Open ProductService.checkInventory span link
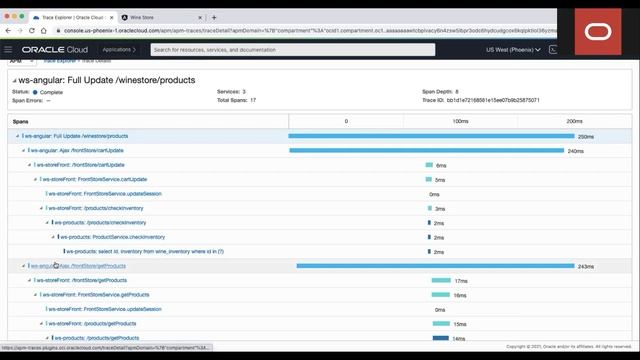This screenshot has width=640, height=360. pos(113,237)
